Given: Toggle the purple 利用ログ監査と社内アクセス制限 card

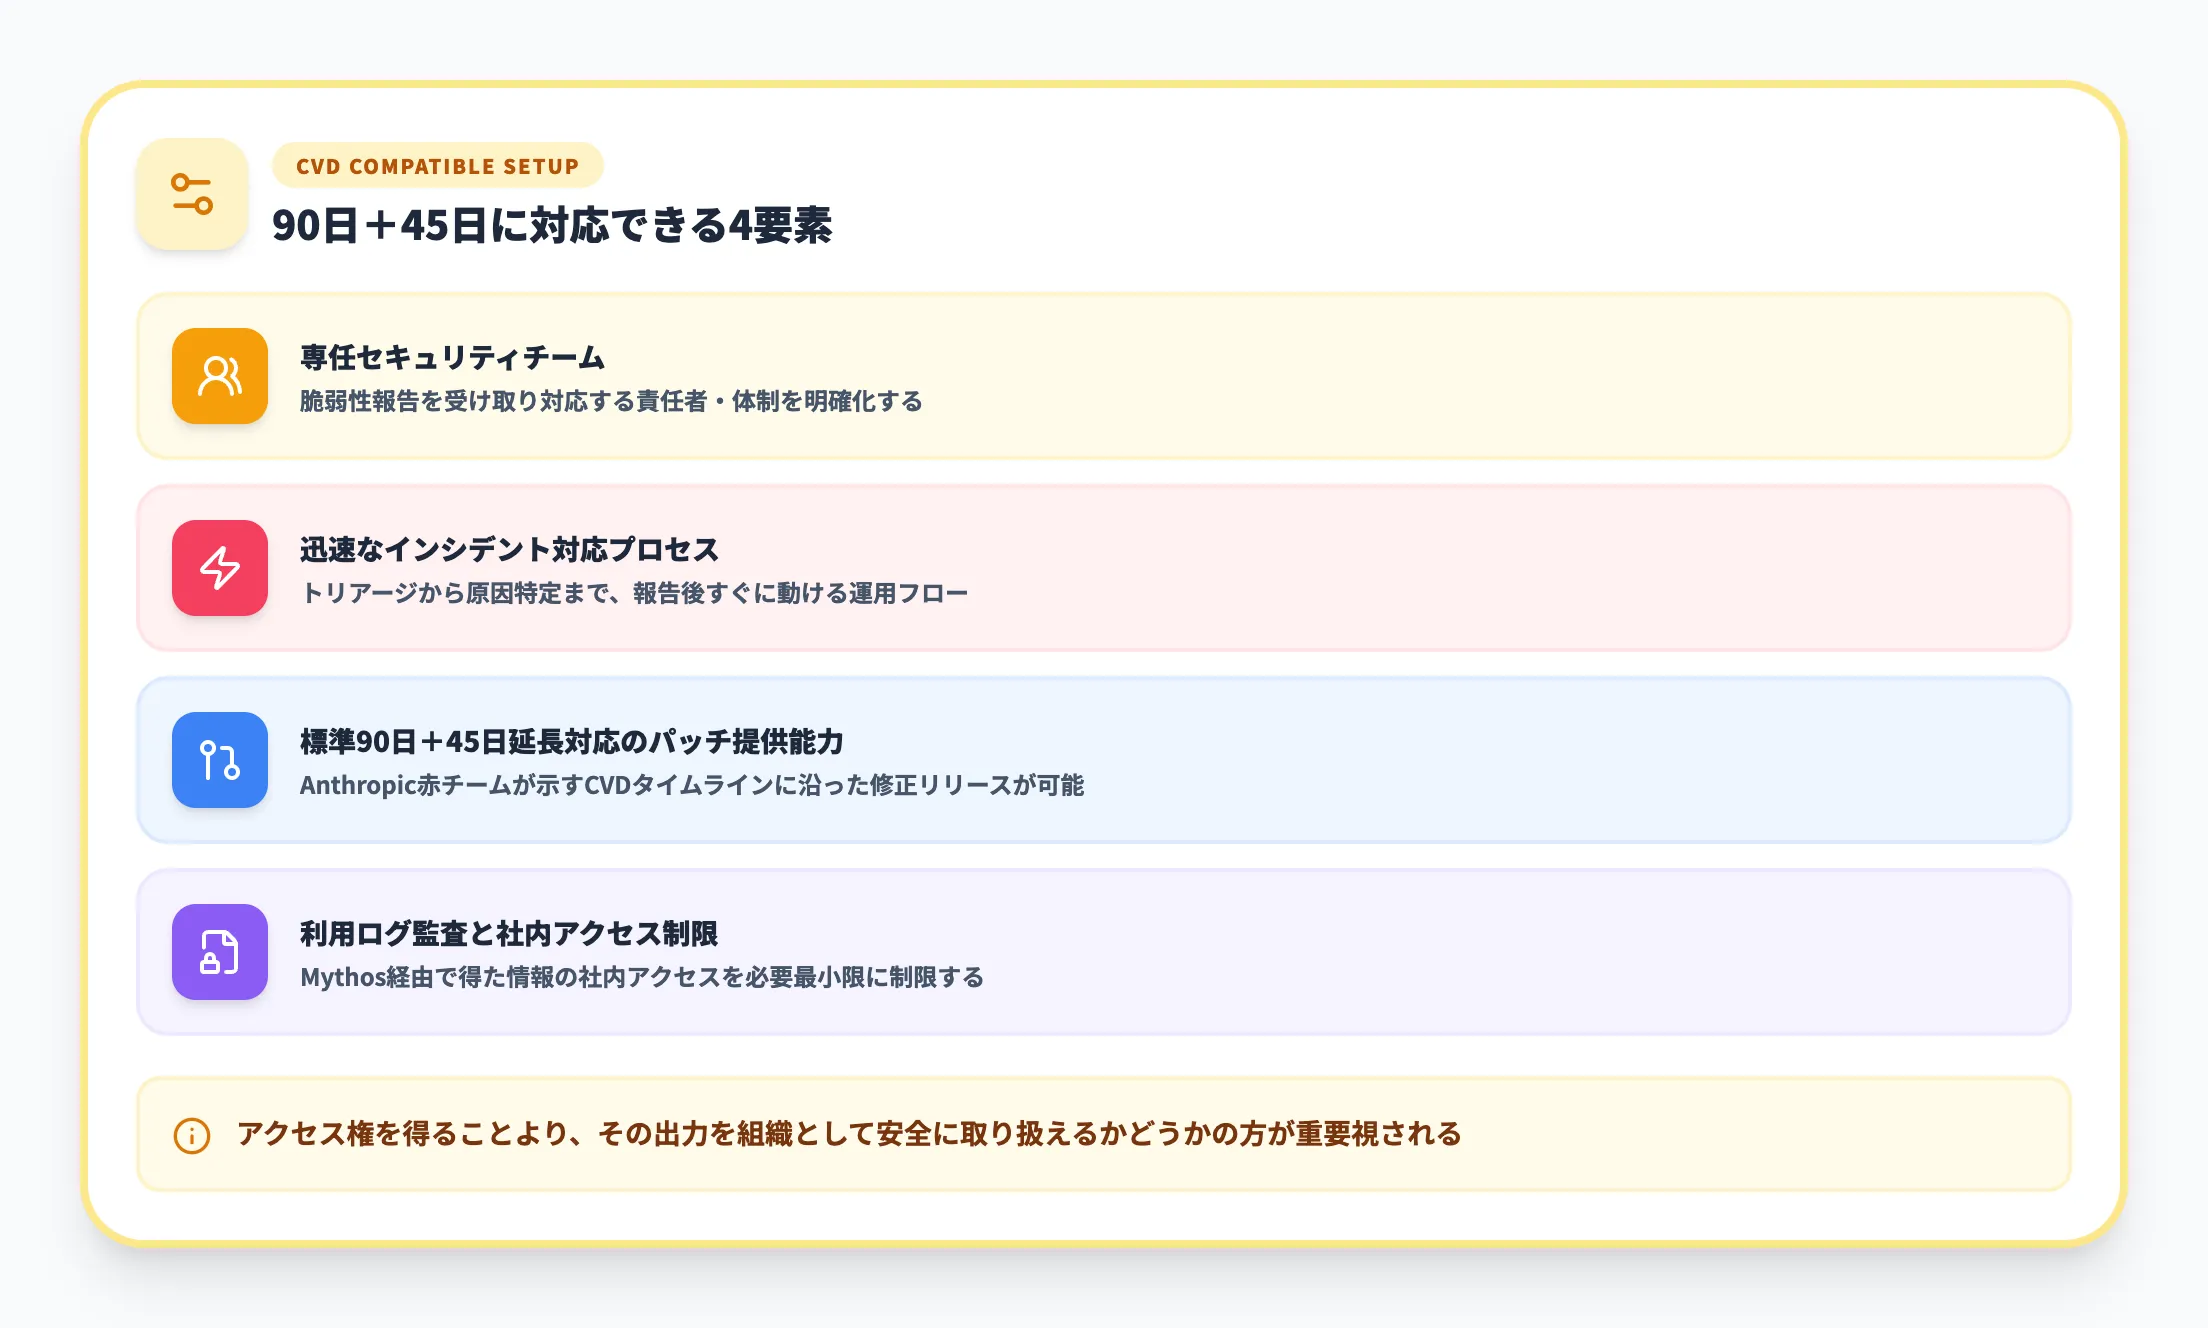Looking at the screenshot, I should [1100, 952].
